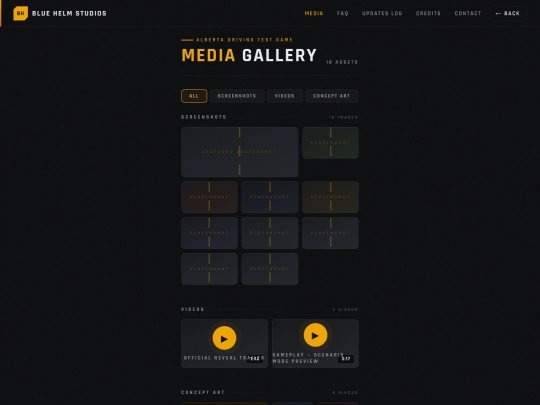Open the green screenshot beside the featured one
This screenshot has height=405, width=540.
pyautogui.click(x=330, y=143)
